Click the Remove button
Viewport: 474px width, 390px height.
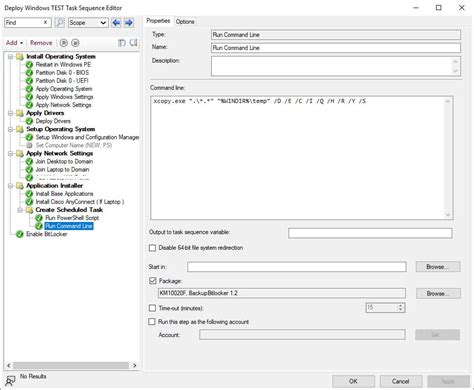click(x=41, y=43)
